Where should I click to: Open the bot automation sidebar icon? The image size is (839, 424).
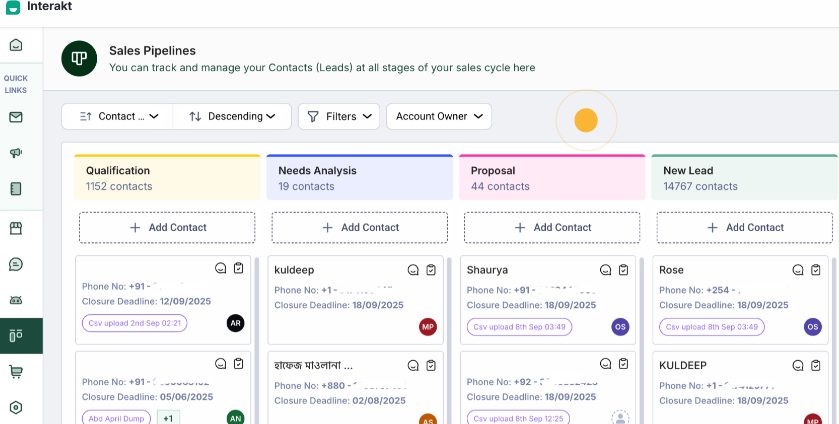pyautogui.click(x=16, y=300)
